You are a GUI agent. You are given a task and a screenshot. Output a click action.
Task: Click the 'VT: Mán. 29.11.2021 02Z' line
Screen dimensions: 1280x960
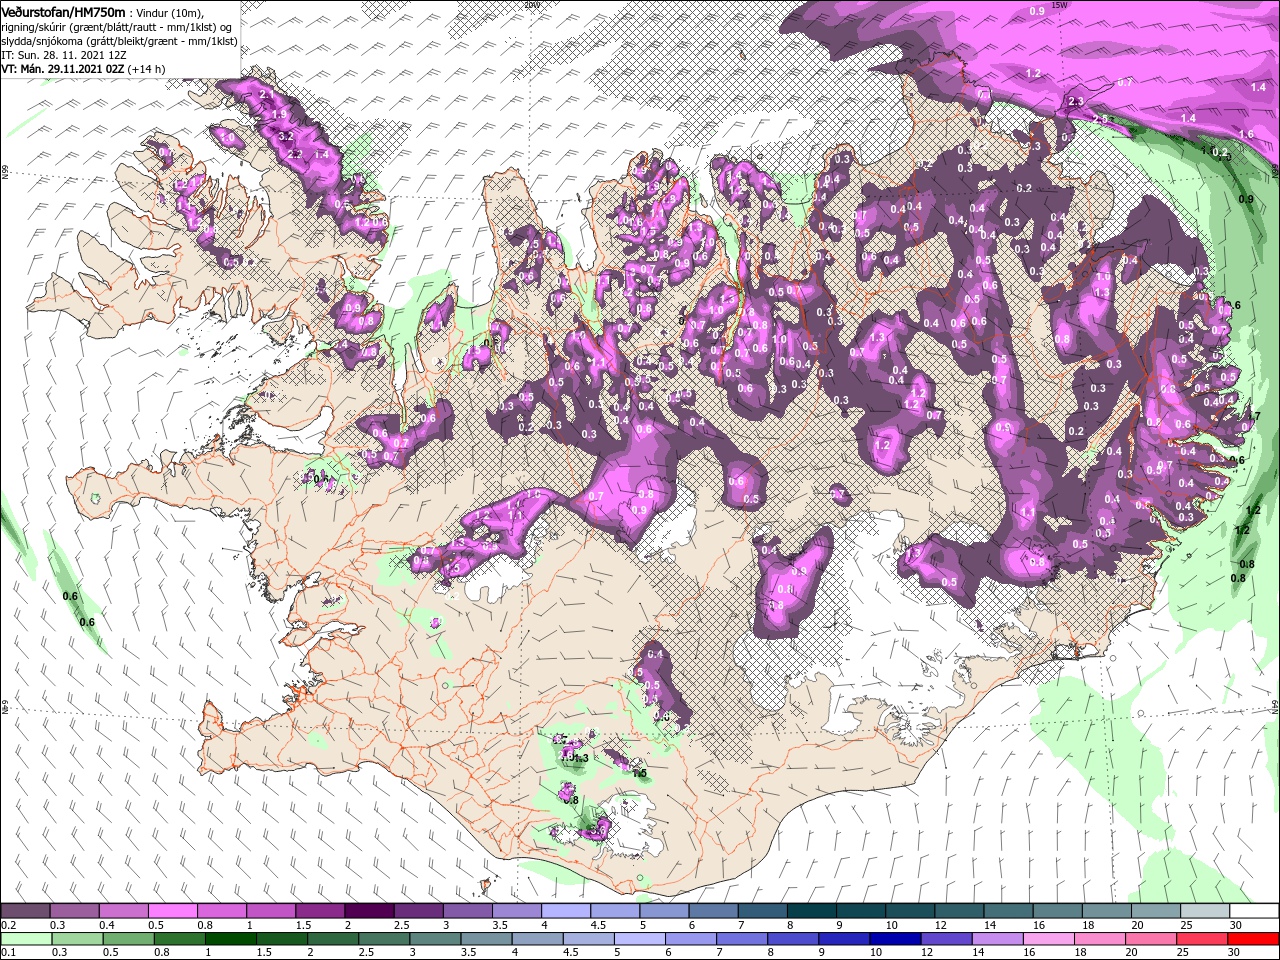[63, 69]
